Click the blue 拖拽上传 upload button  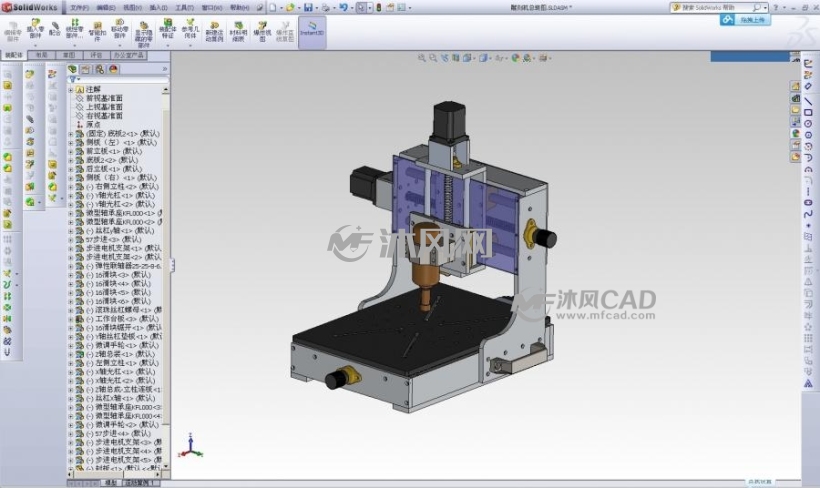click(x=745, y=20)
